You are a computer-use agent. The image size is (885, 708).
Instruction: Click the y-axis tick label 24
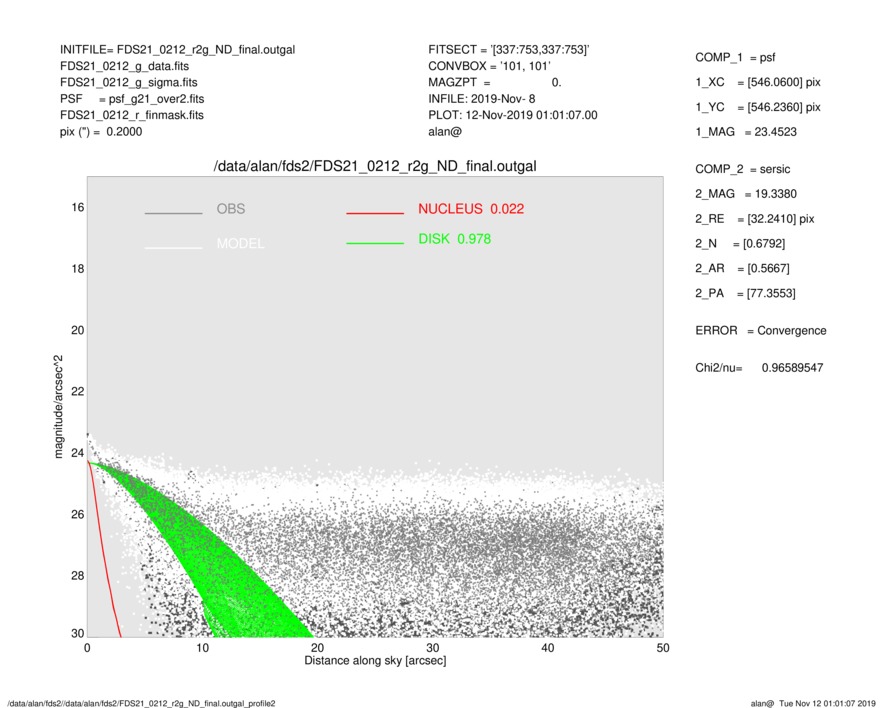(77, 453)
